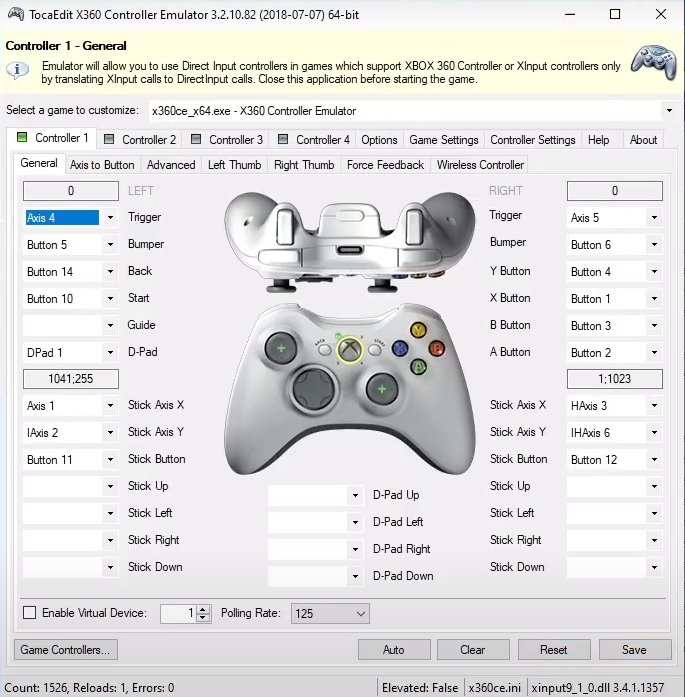Open the Polling Rate 125 dropdown
Viewport: 685px width, 697px height.
330,613
